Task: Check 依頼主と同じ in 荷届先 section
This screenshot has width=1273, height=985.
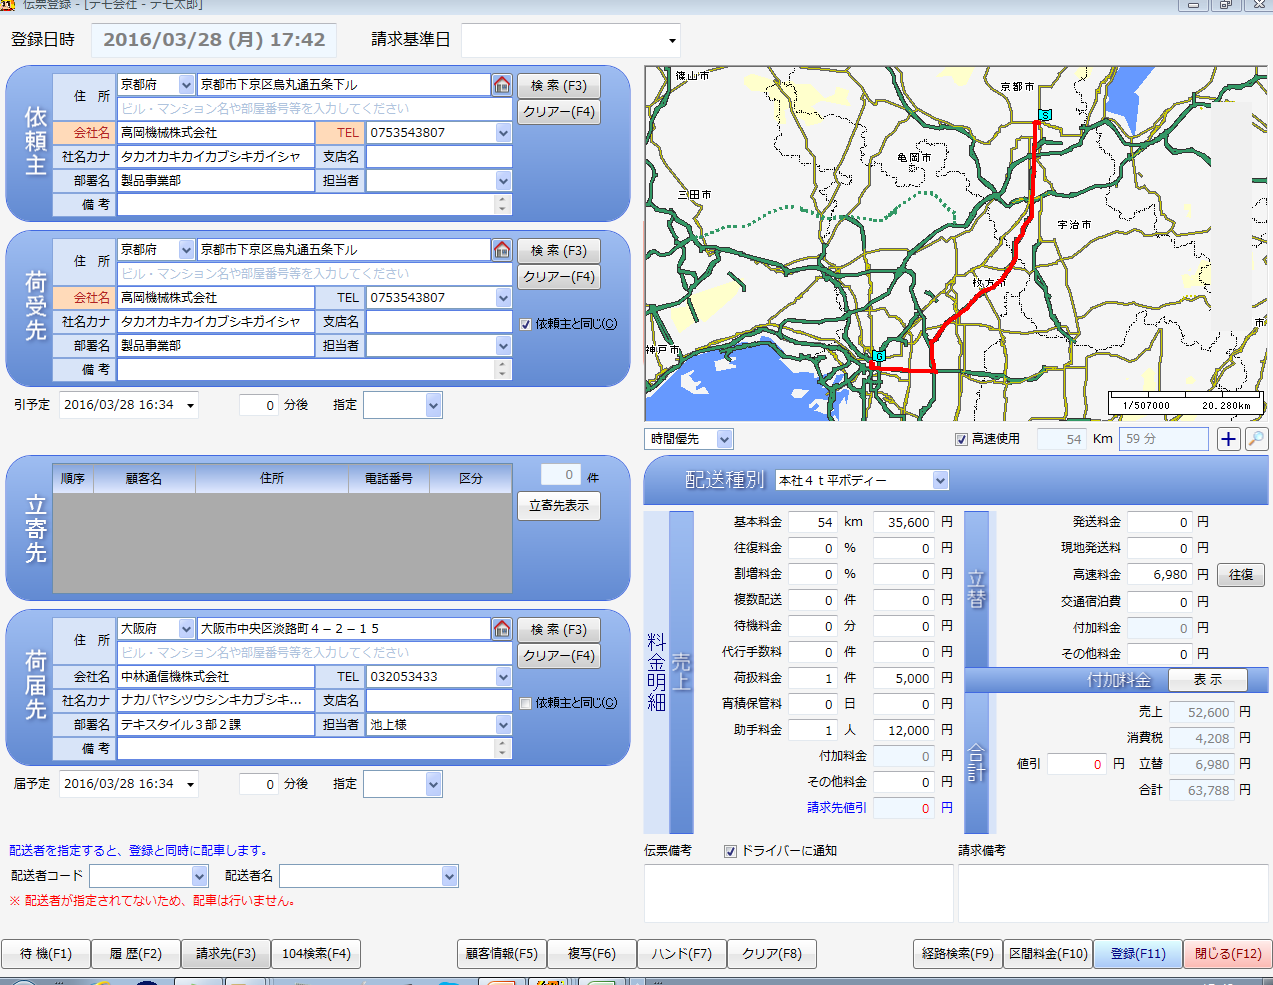Action: click(526, 703)
